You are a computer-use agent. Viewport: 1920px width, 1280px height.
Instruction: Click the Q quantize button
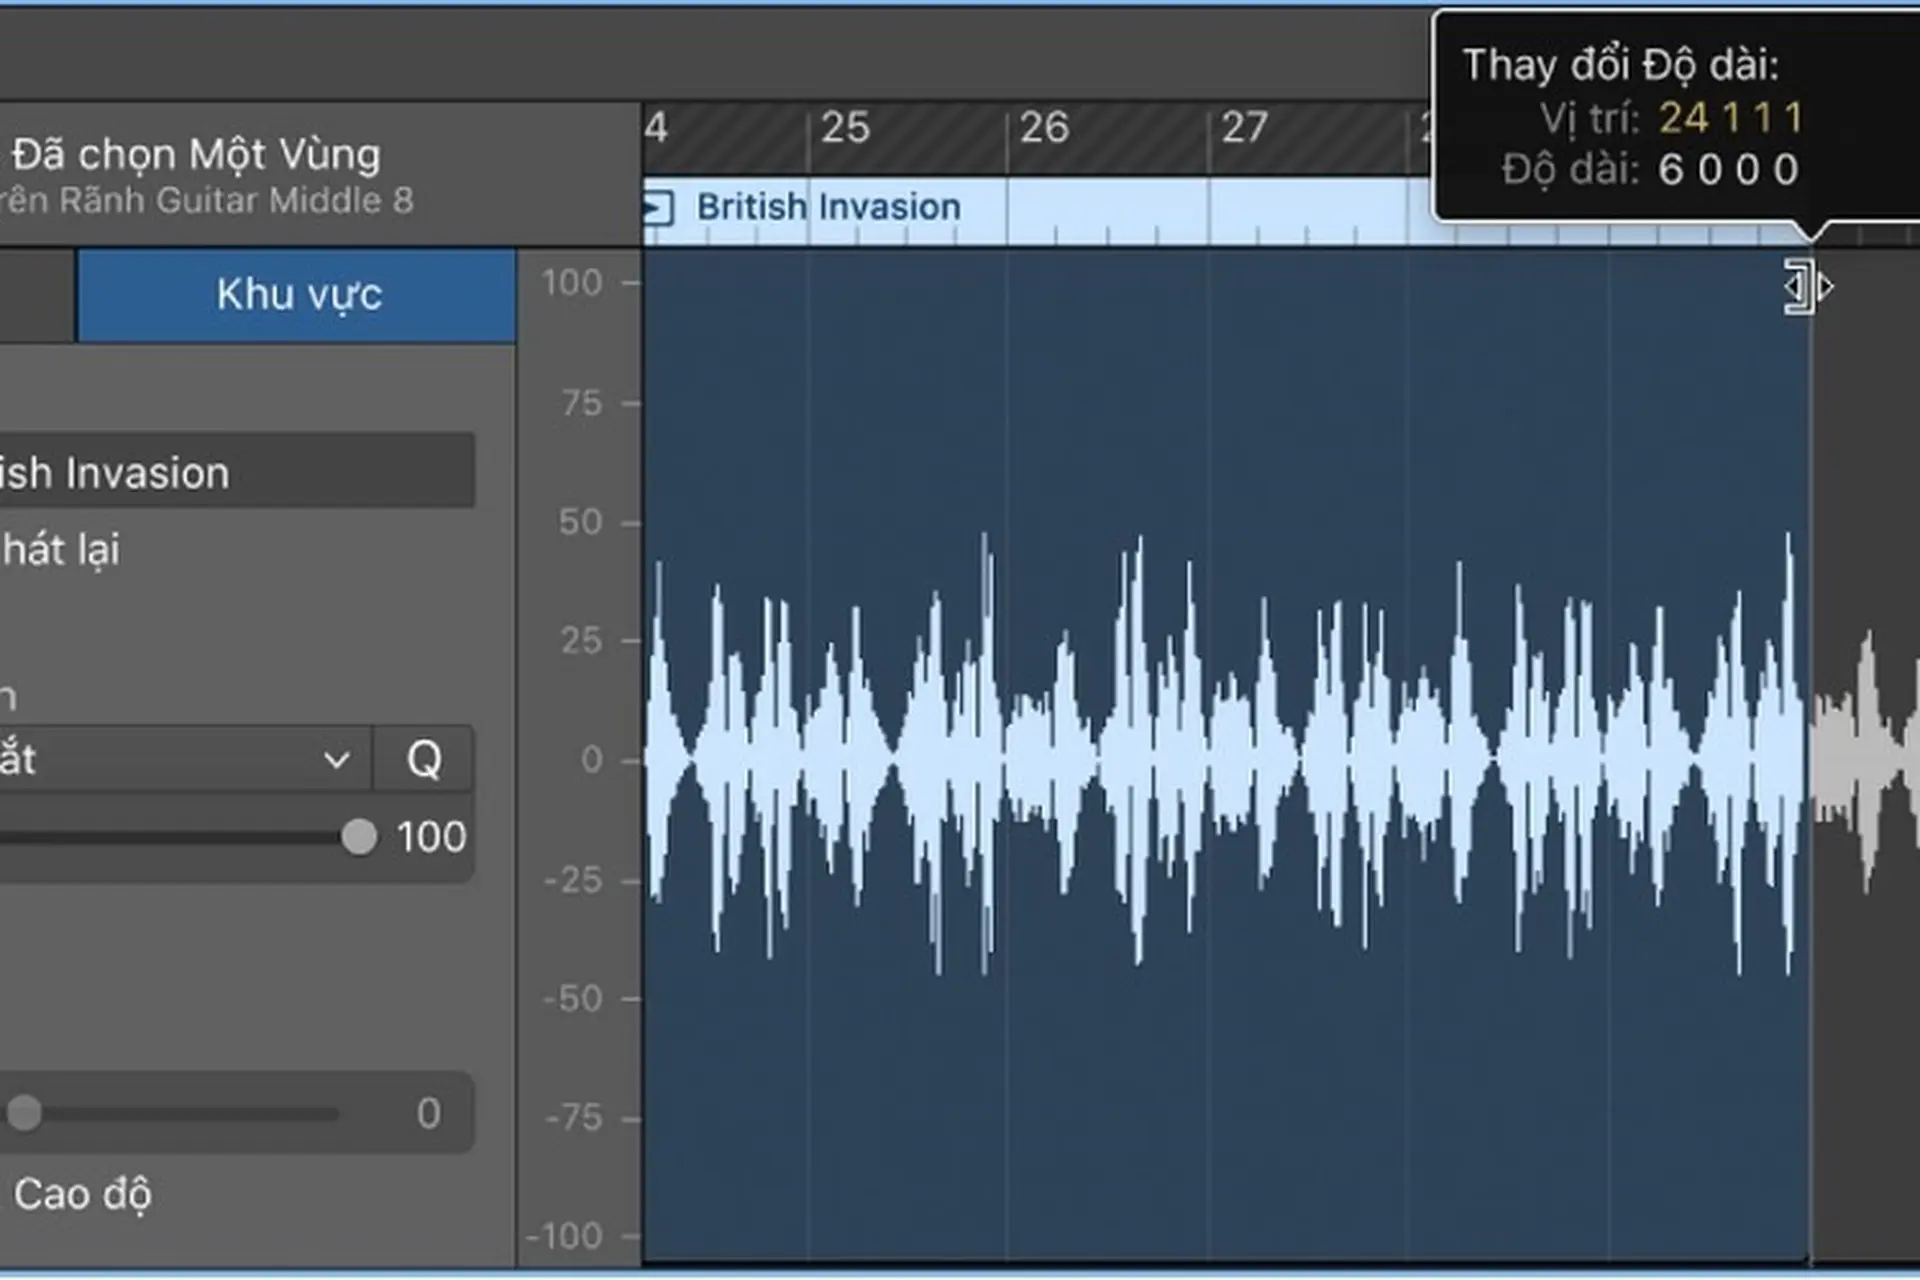point(424,759)
